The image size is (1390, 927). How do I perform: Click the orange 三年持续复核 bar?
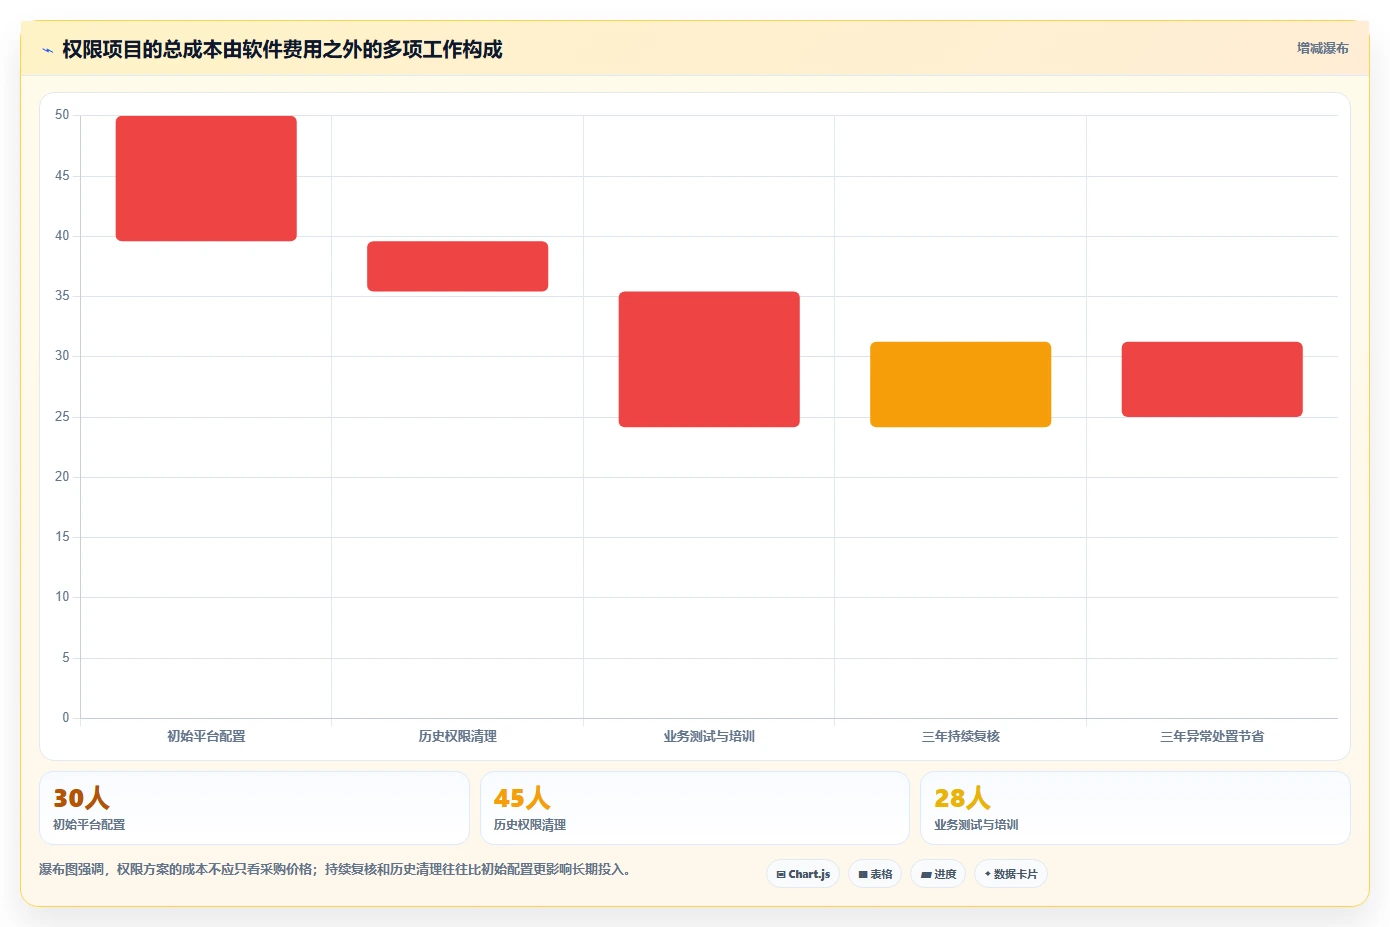[960, 384]
